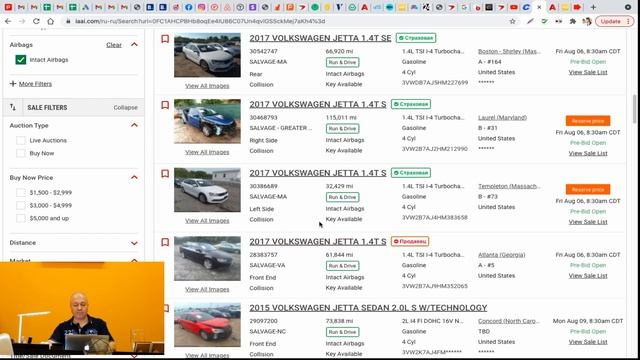
Task: Select the $1,500 - $2,999 price range
Action: pos(20,193)
